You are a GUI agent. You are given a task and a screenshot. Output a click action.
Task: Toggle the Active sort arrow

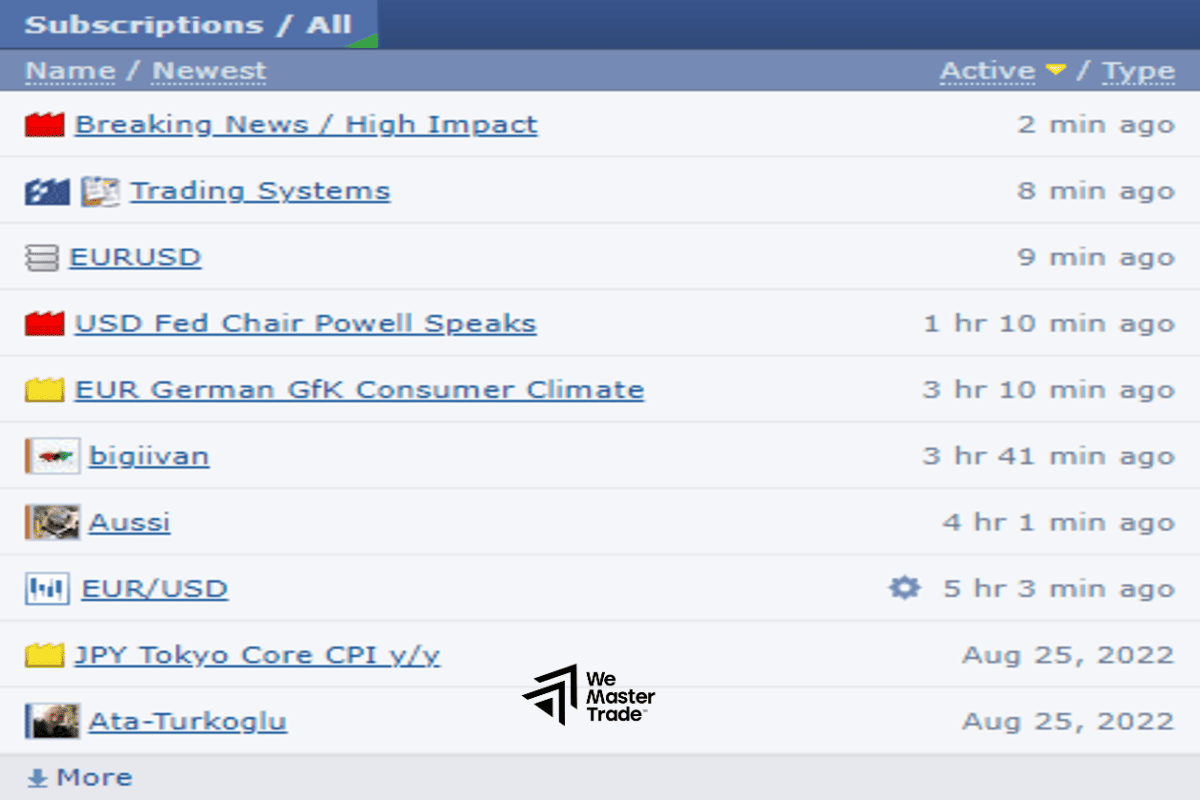tap(1055, 70)
